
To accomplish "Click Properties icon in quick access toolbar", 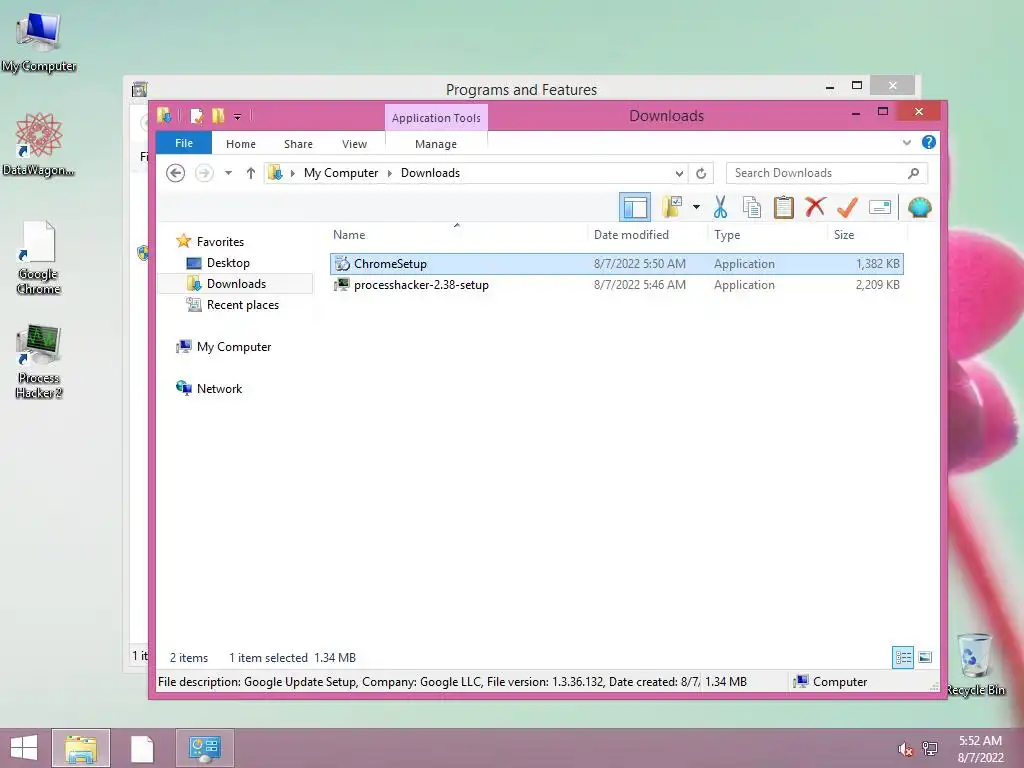I will (196, 116).
